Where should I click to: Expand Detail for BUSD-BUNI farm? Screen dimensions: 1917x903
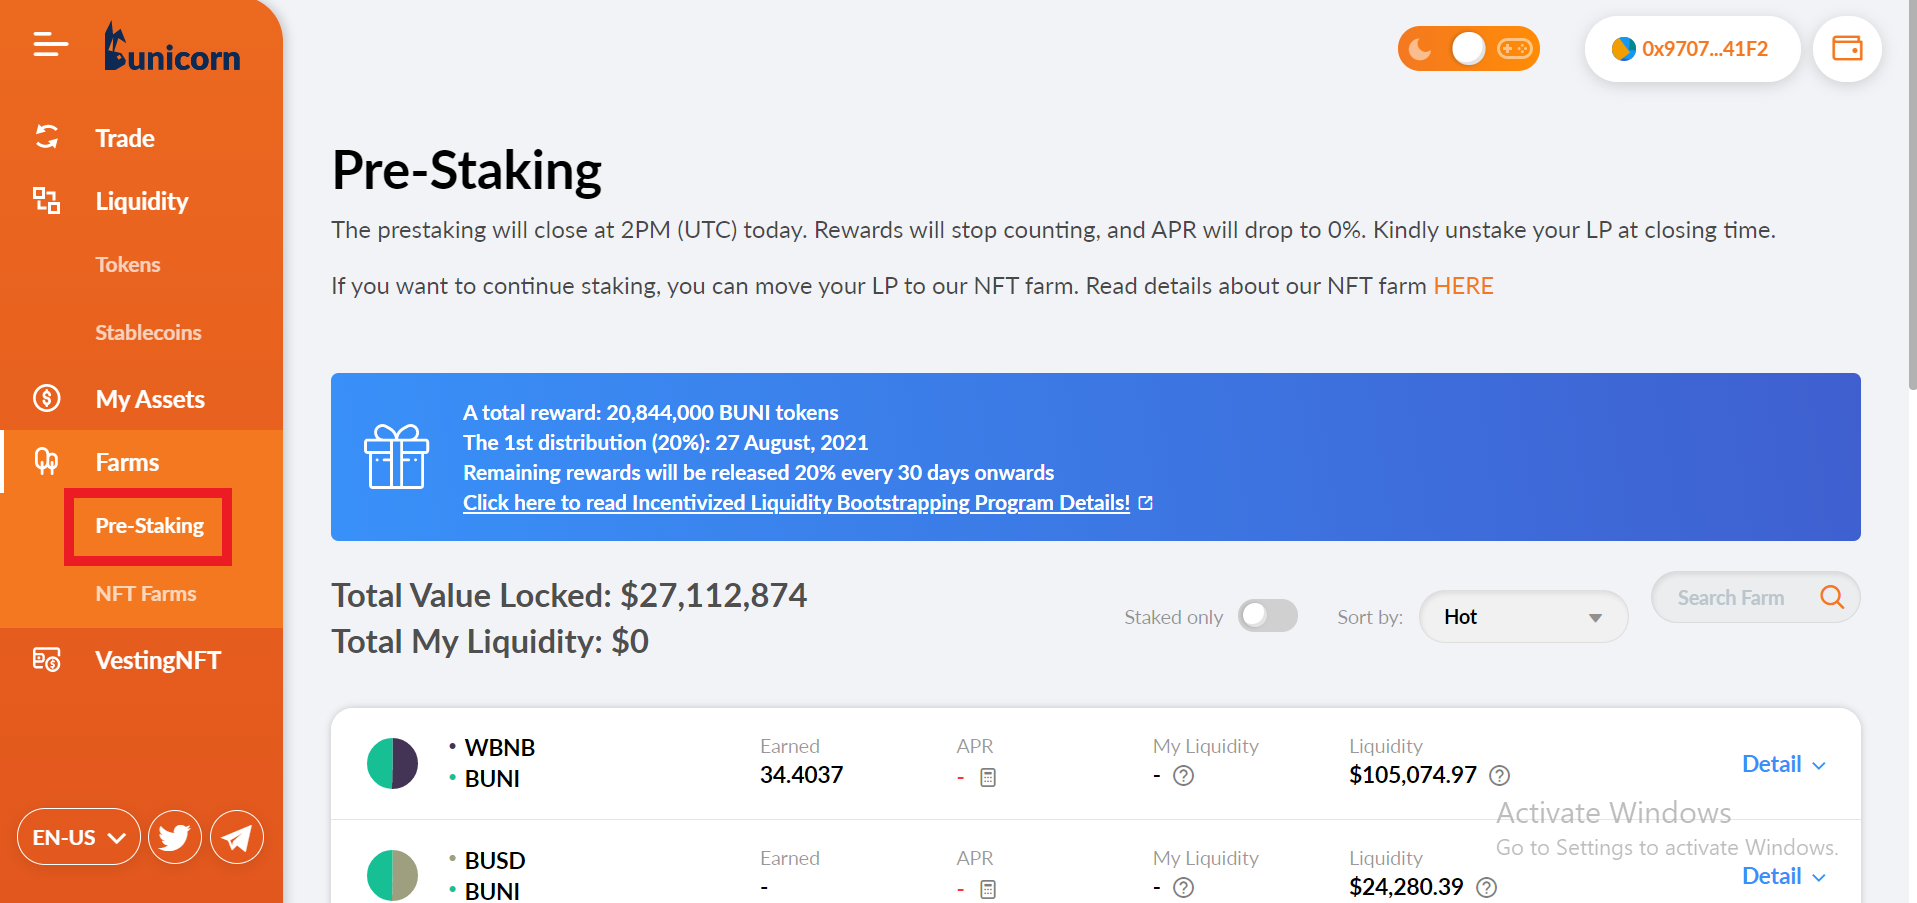click(1784, 876)
